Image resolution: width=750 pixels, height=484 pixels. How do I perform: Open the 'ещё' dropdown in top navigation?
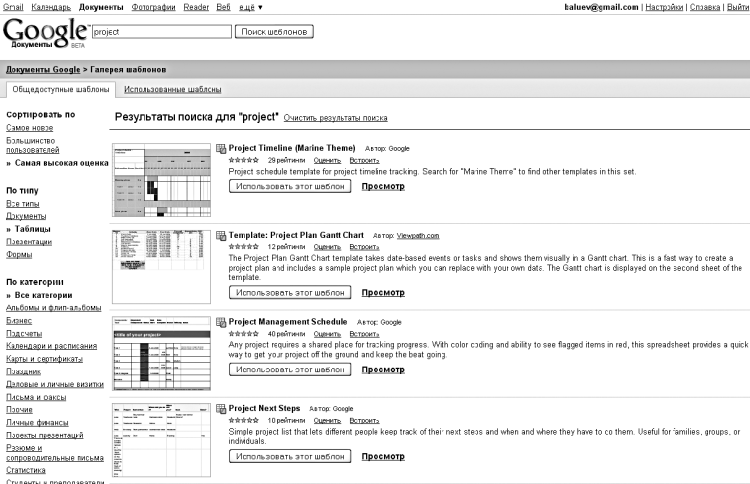250,7
